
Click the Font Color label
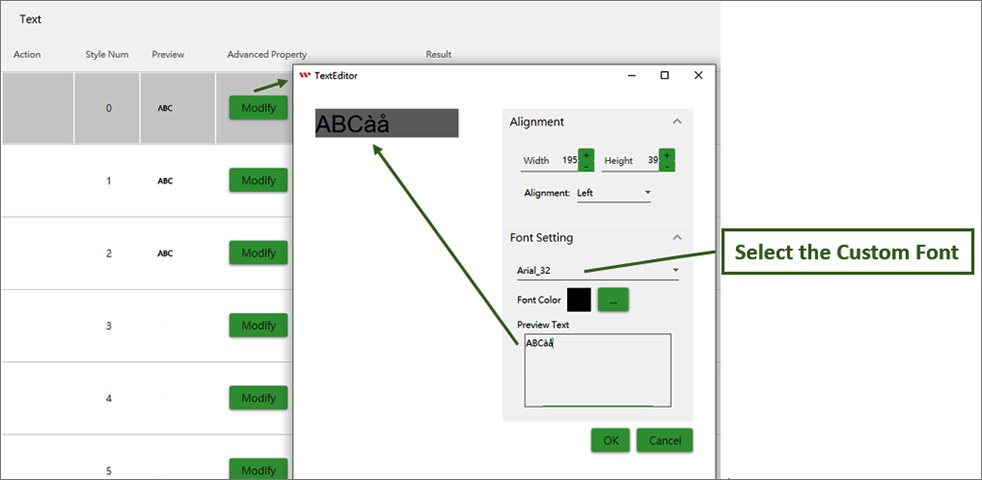click(539, 300)
